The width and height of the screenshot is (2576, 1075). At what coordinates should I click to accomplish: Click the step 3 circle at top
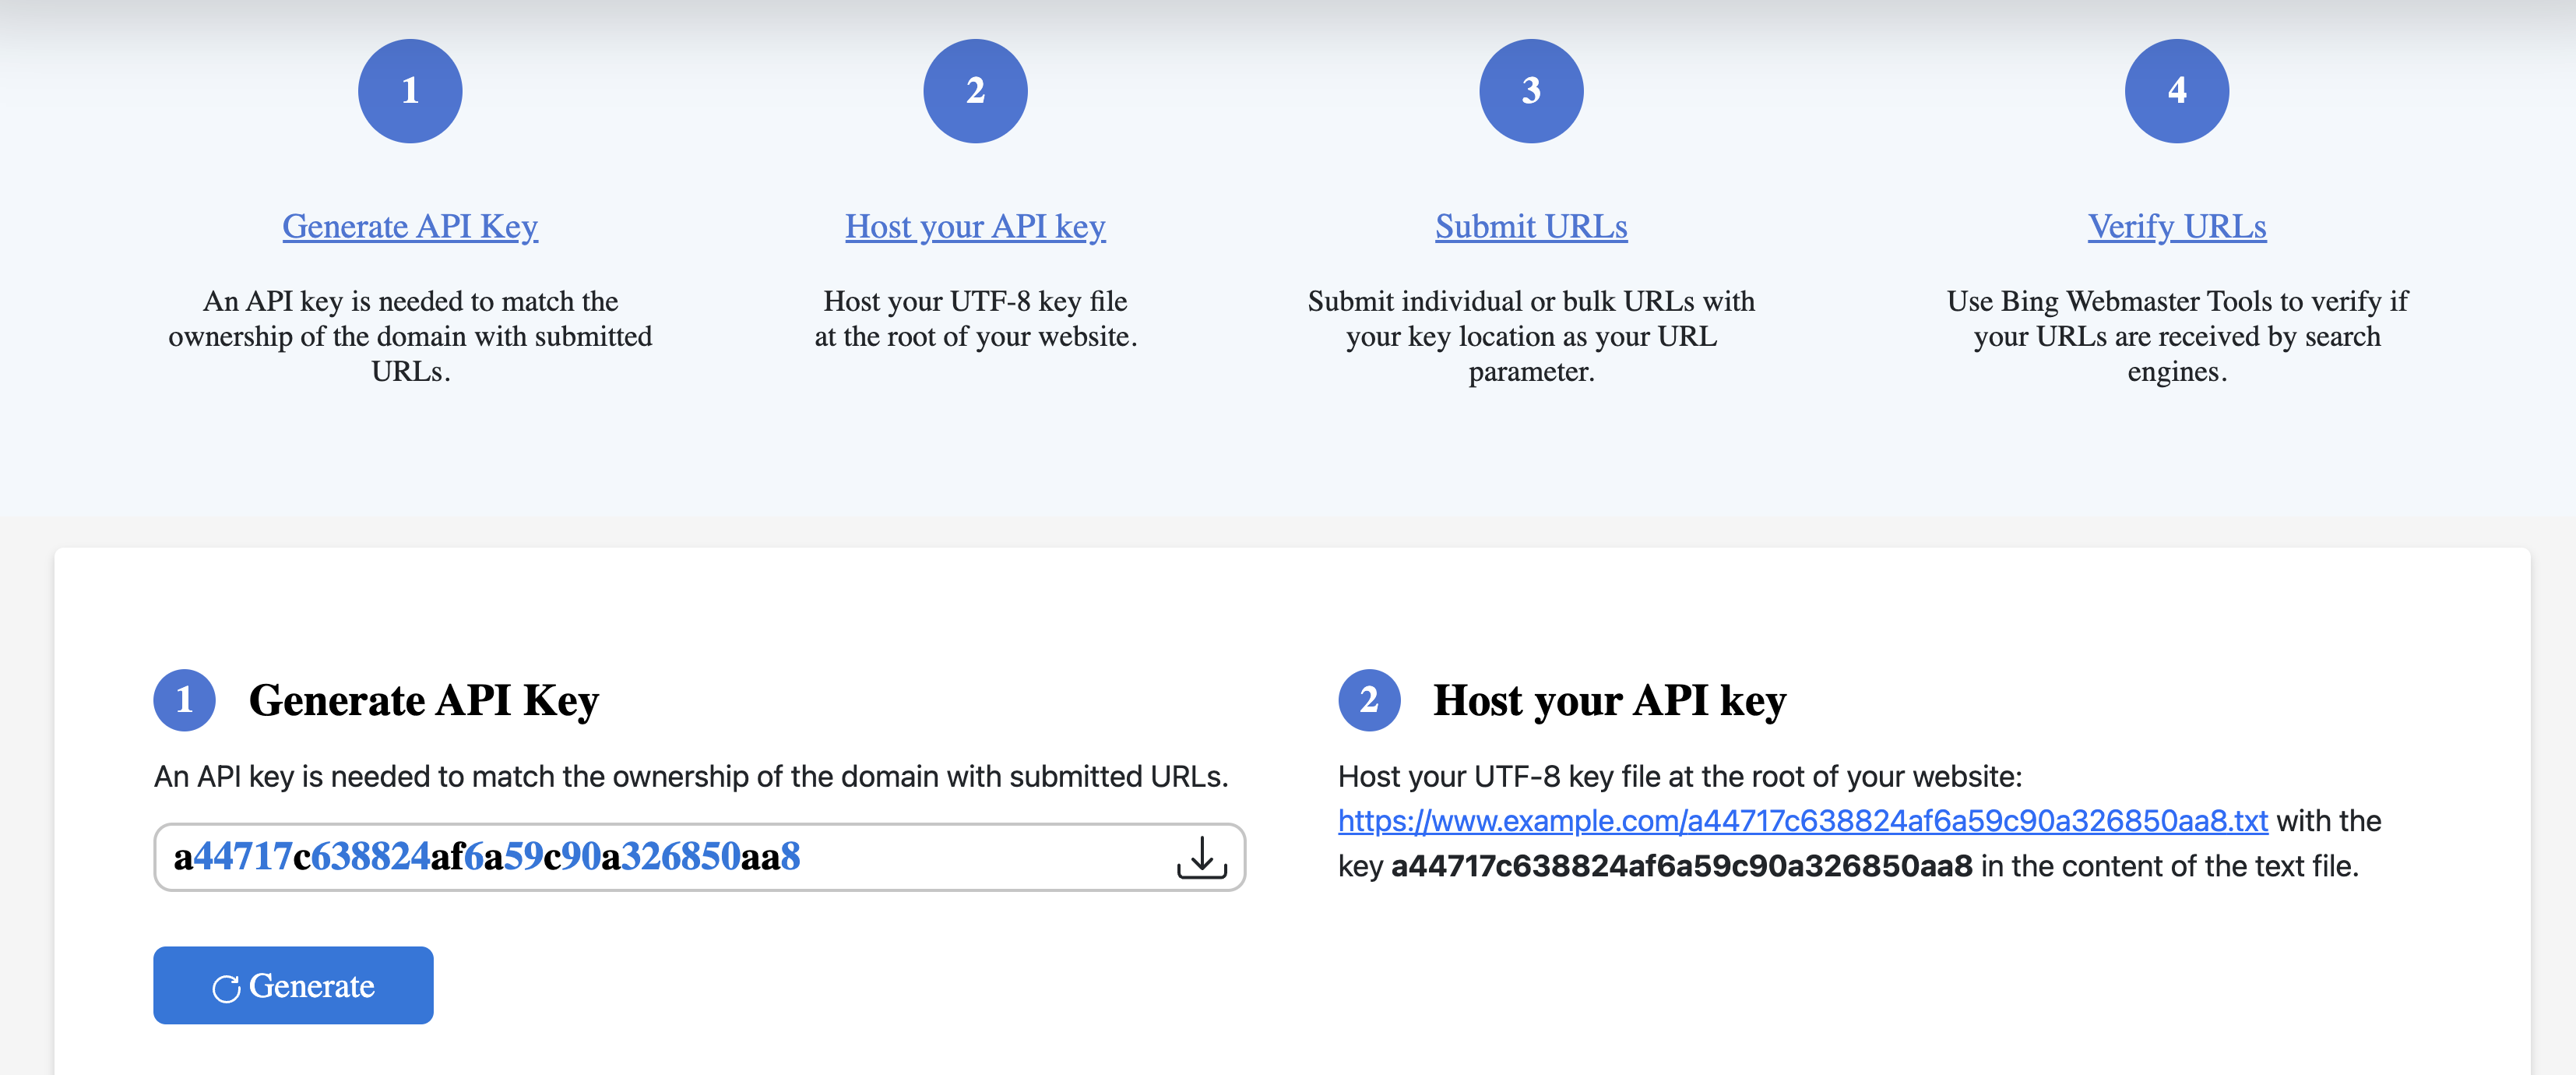tap(1530, 91)
